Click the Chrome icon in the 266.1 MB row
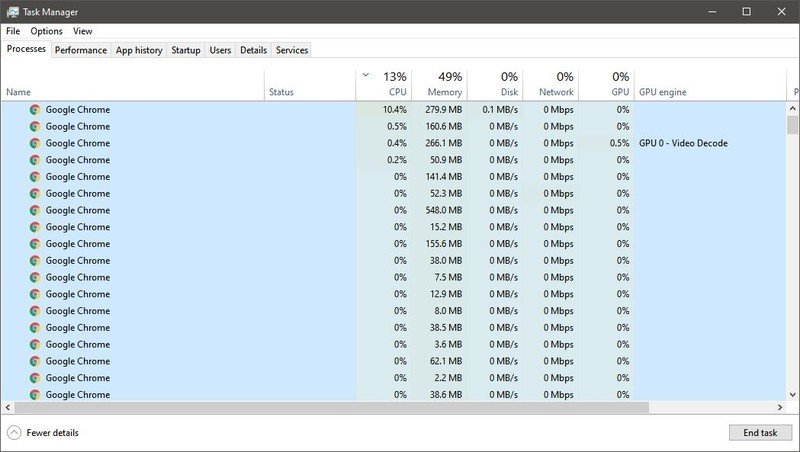800x452 pixels. (x=35, y=143)
